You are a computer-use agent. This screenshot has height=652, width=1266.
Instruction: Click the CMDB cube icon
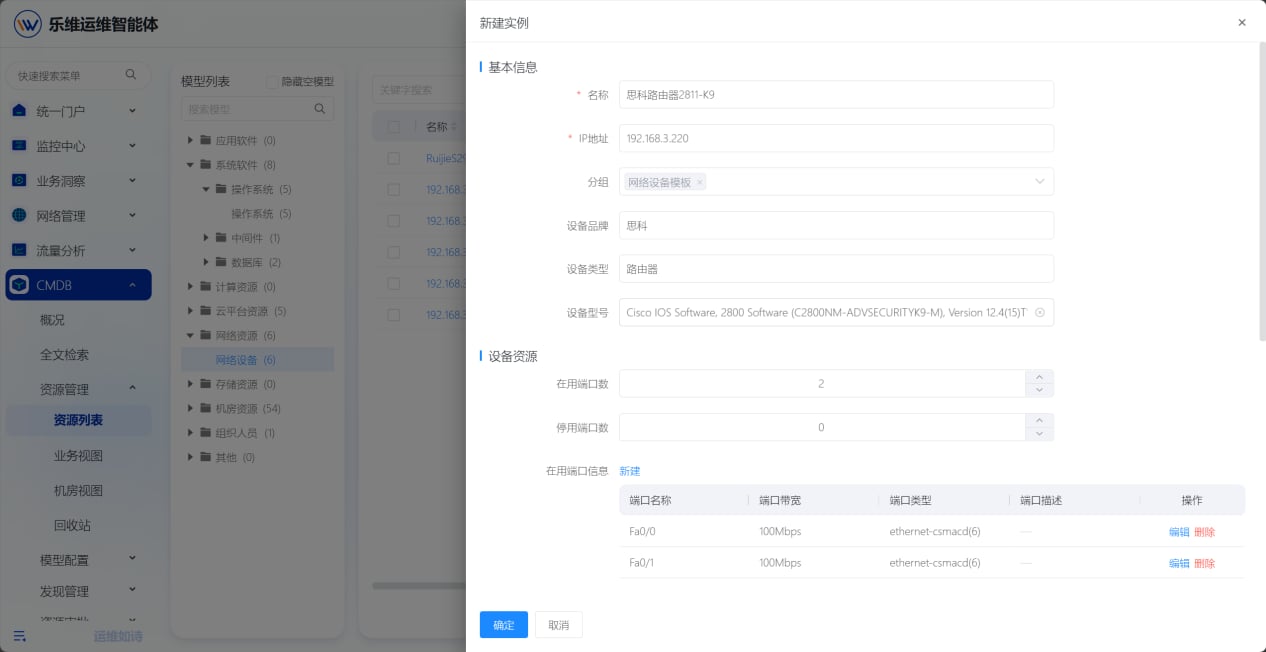click(x=19, y=285)
